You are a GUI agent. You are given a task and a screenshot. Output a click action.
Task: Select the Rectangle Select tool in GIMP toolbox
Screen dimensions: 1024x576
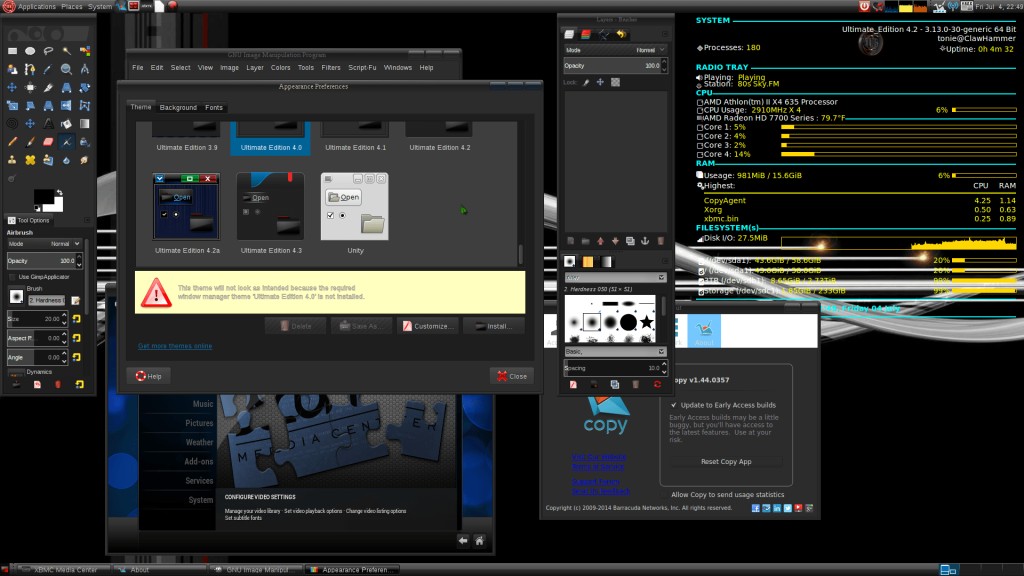12,51
